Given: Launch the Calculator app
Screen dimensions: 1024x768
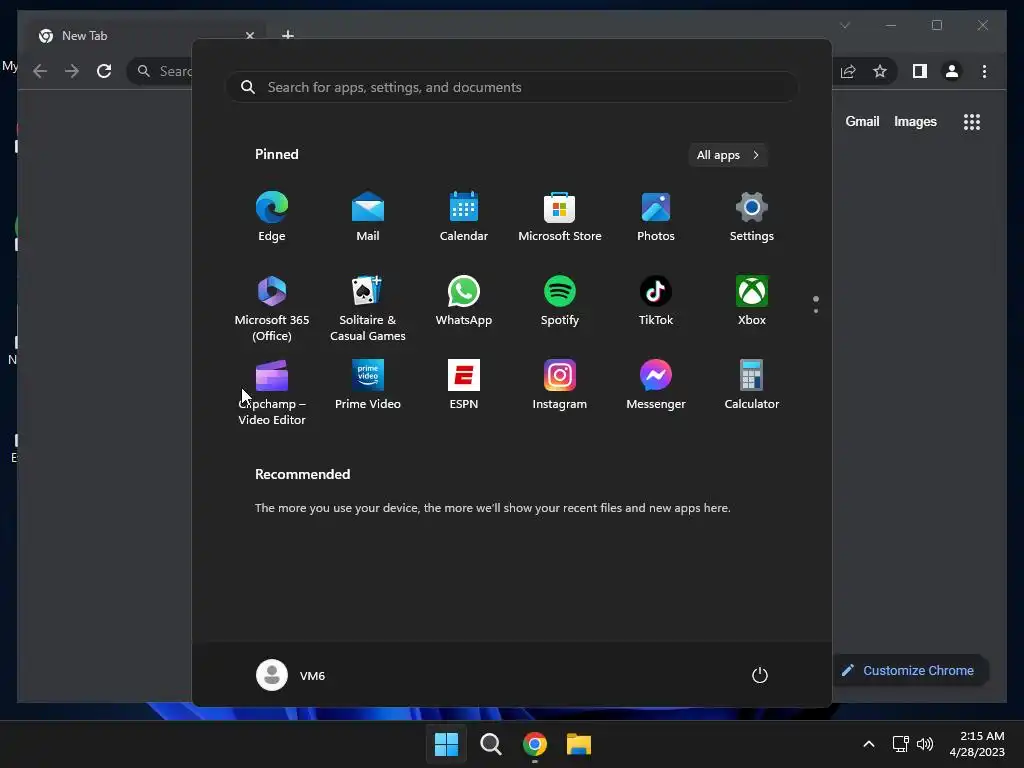Looking at the screenshot, I should click(752, 385).
